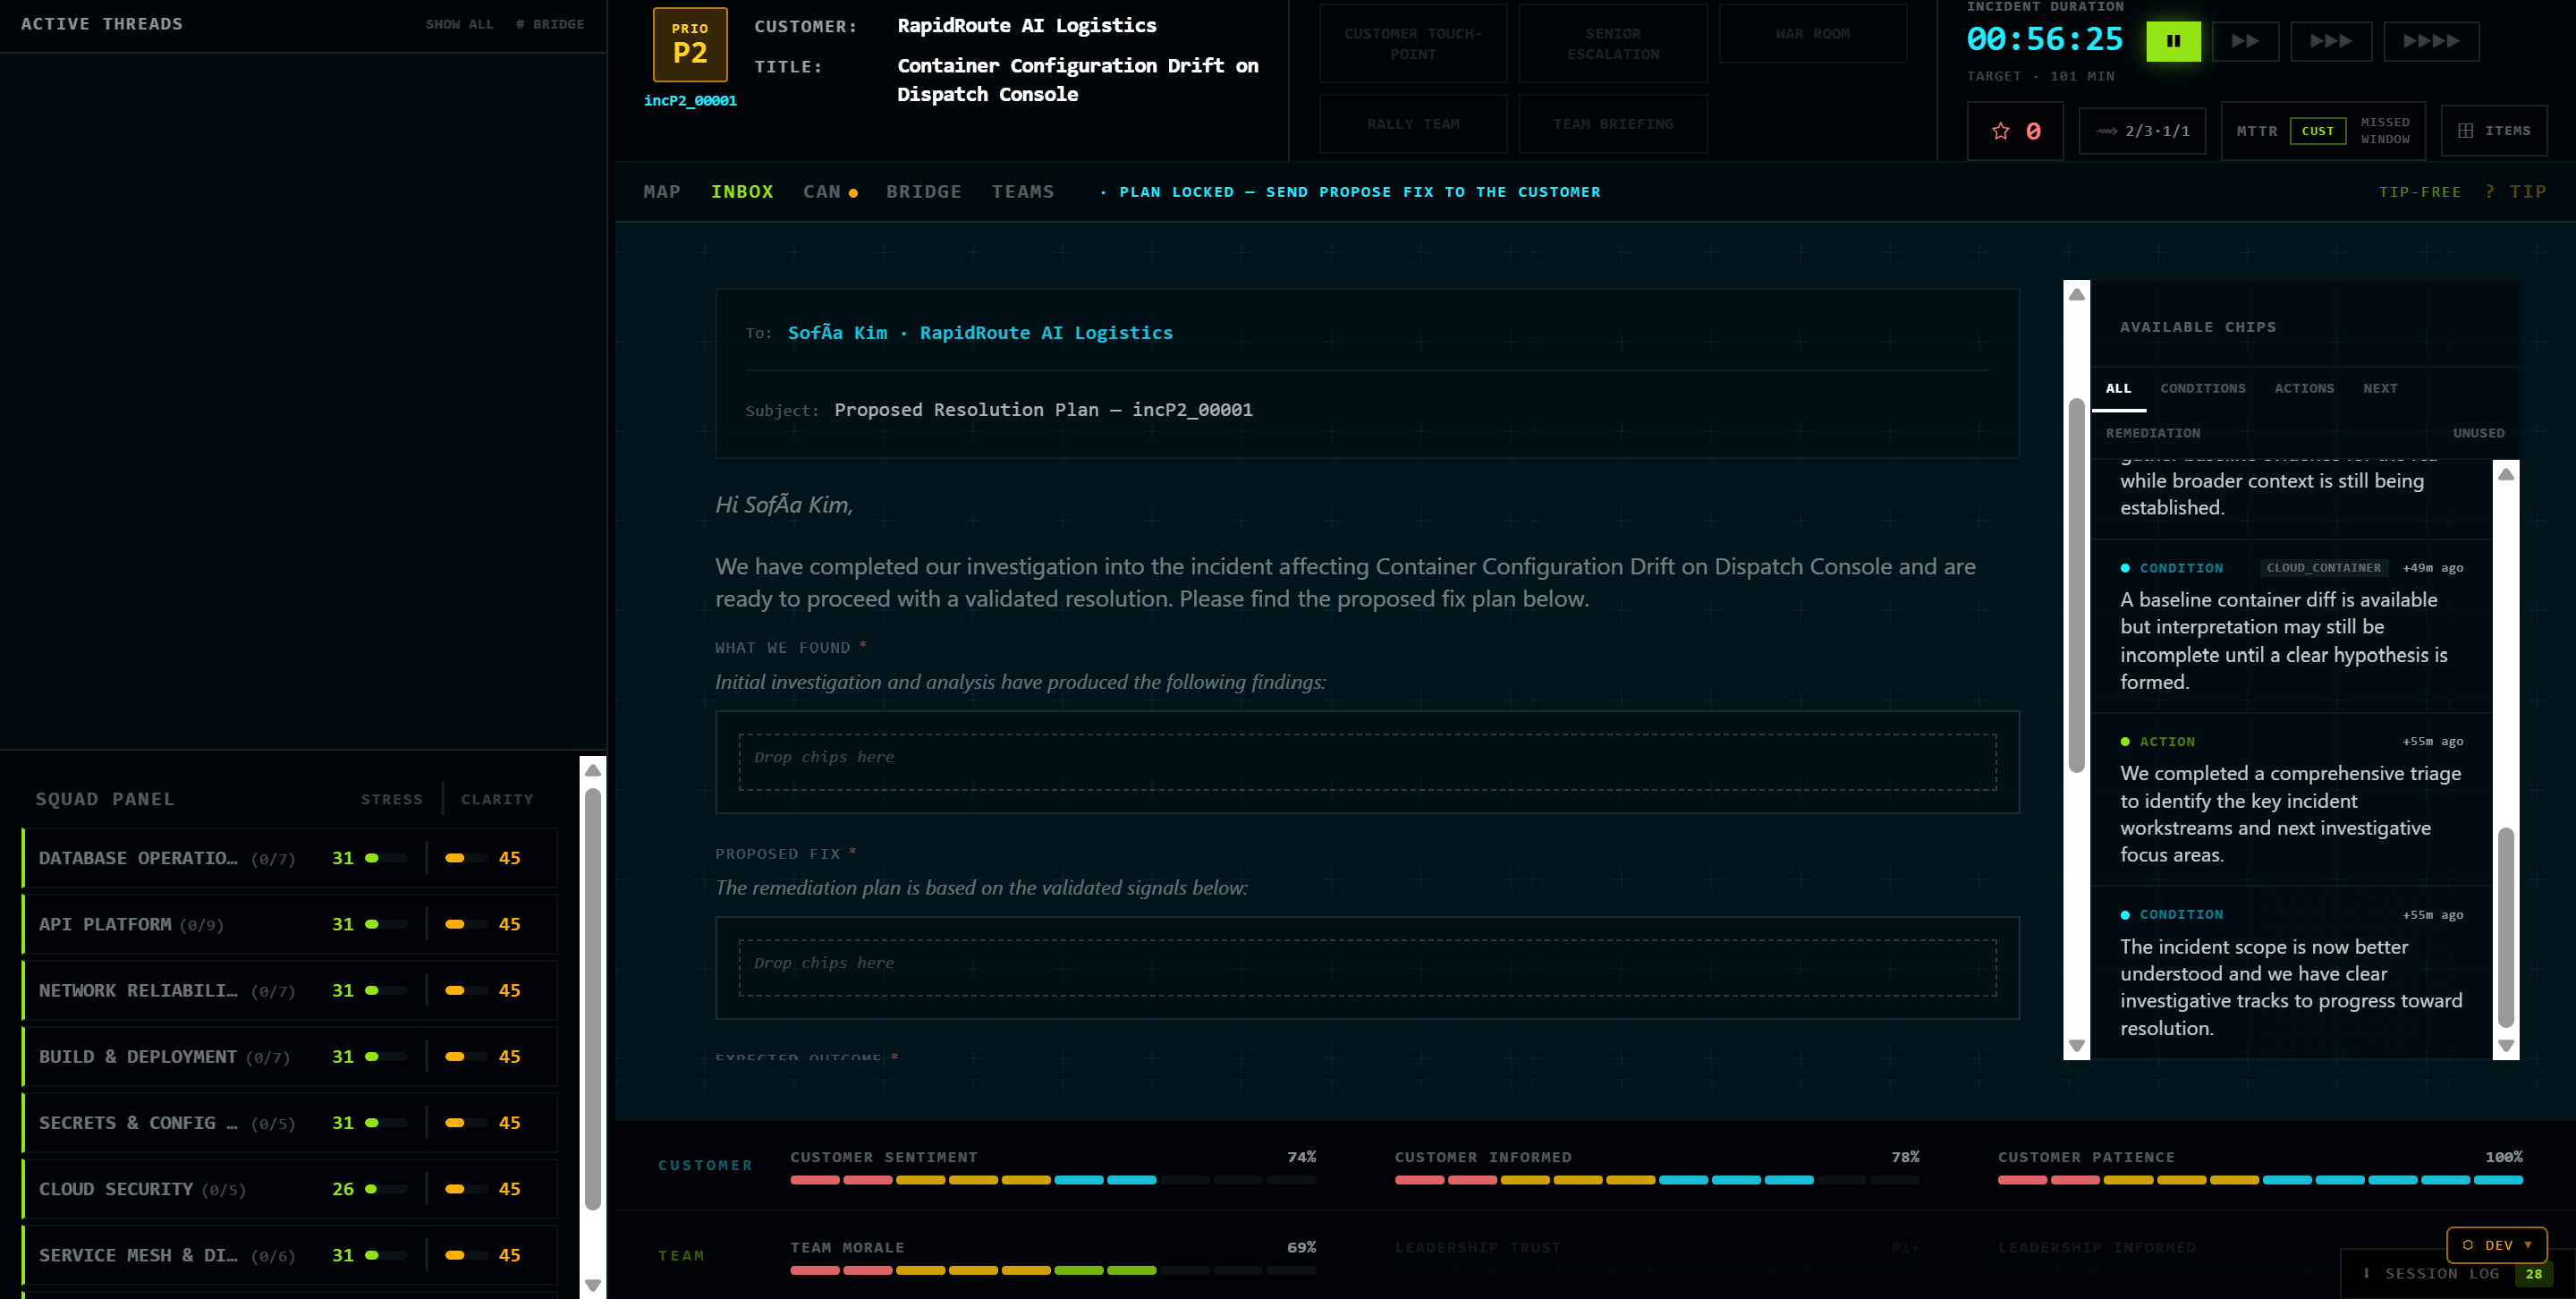Click the WAR ROOM button
Screen dimensions: 2576x1299
tap(1812, 33)
